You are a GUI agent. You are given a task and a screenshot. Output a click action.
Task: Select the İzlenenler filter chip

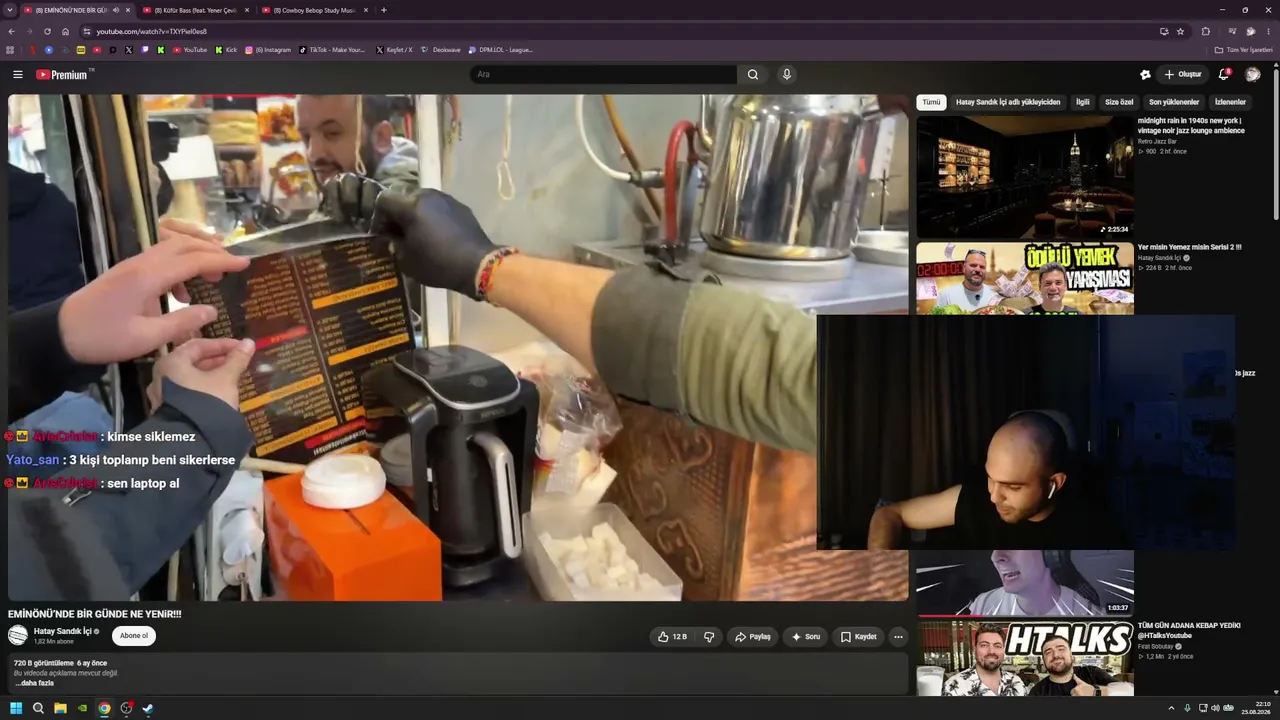(1230, 102)
